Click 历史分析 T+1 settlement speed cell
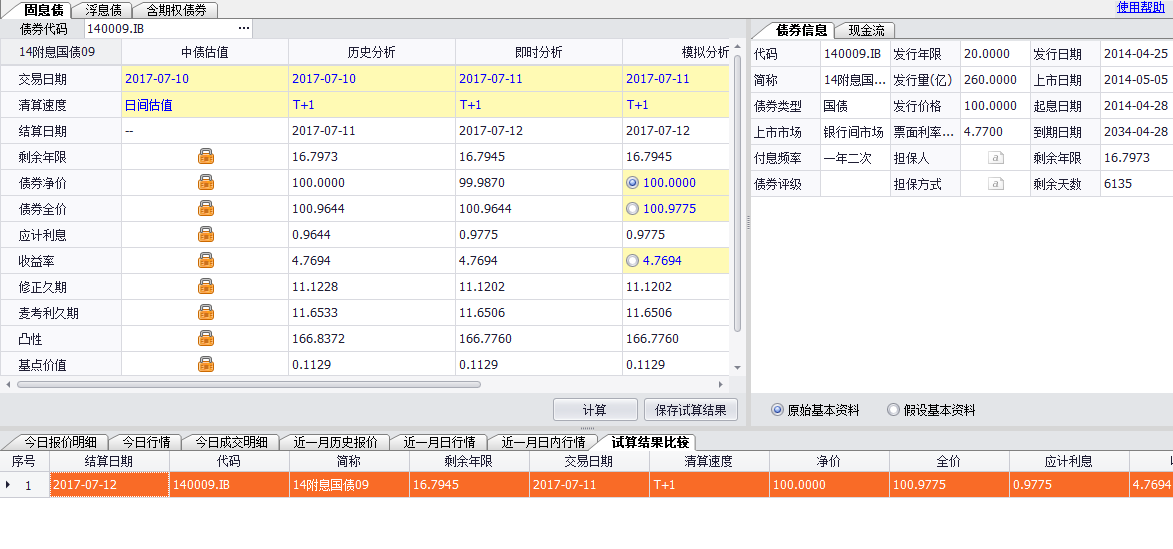1173x549 pixels. (x=372, y=105)
